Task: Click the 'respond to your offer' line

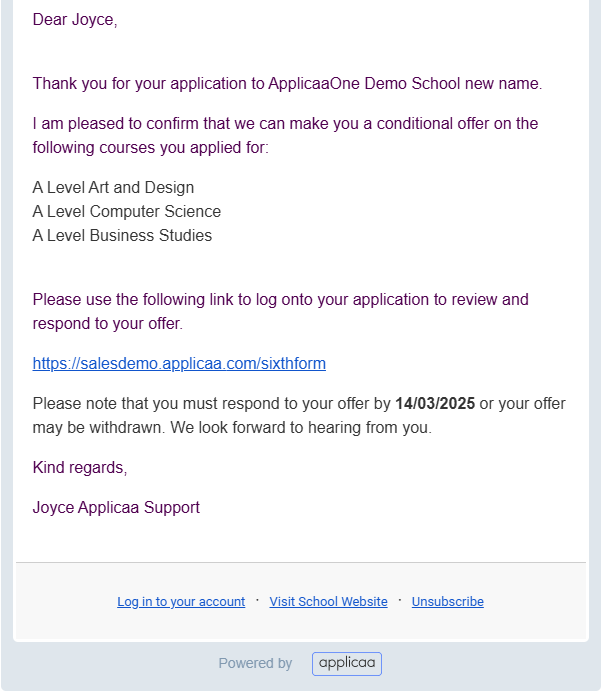Action: (x=108, y=324)
